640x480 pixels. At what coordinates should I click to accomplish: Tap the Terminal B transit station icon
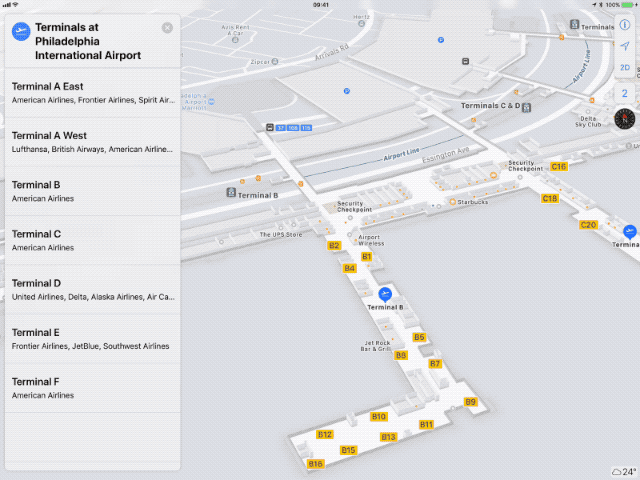point(231,192)
